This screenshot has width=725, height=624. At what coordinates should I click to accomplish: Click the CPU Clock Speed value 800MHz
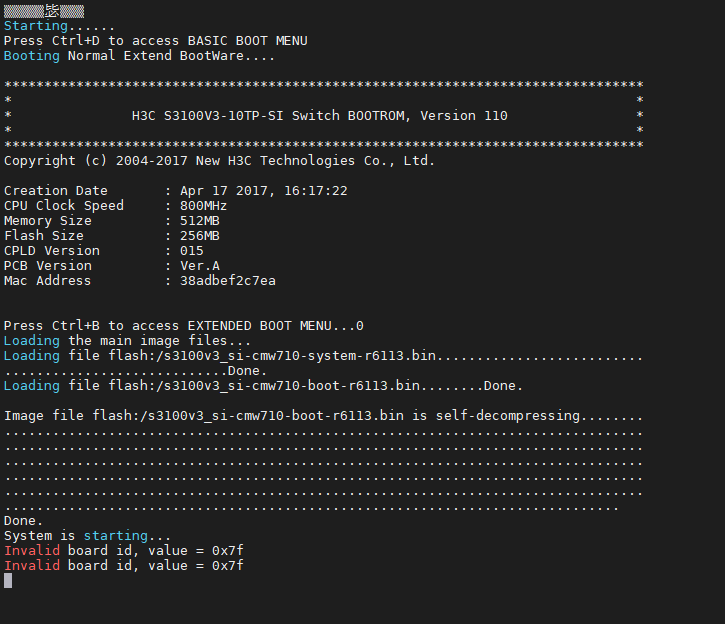click(x=203, y=206)
